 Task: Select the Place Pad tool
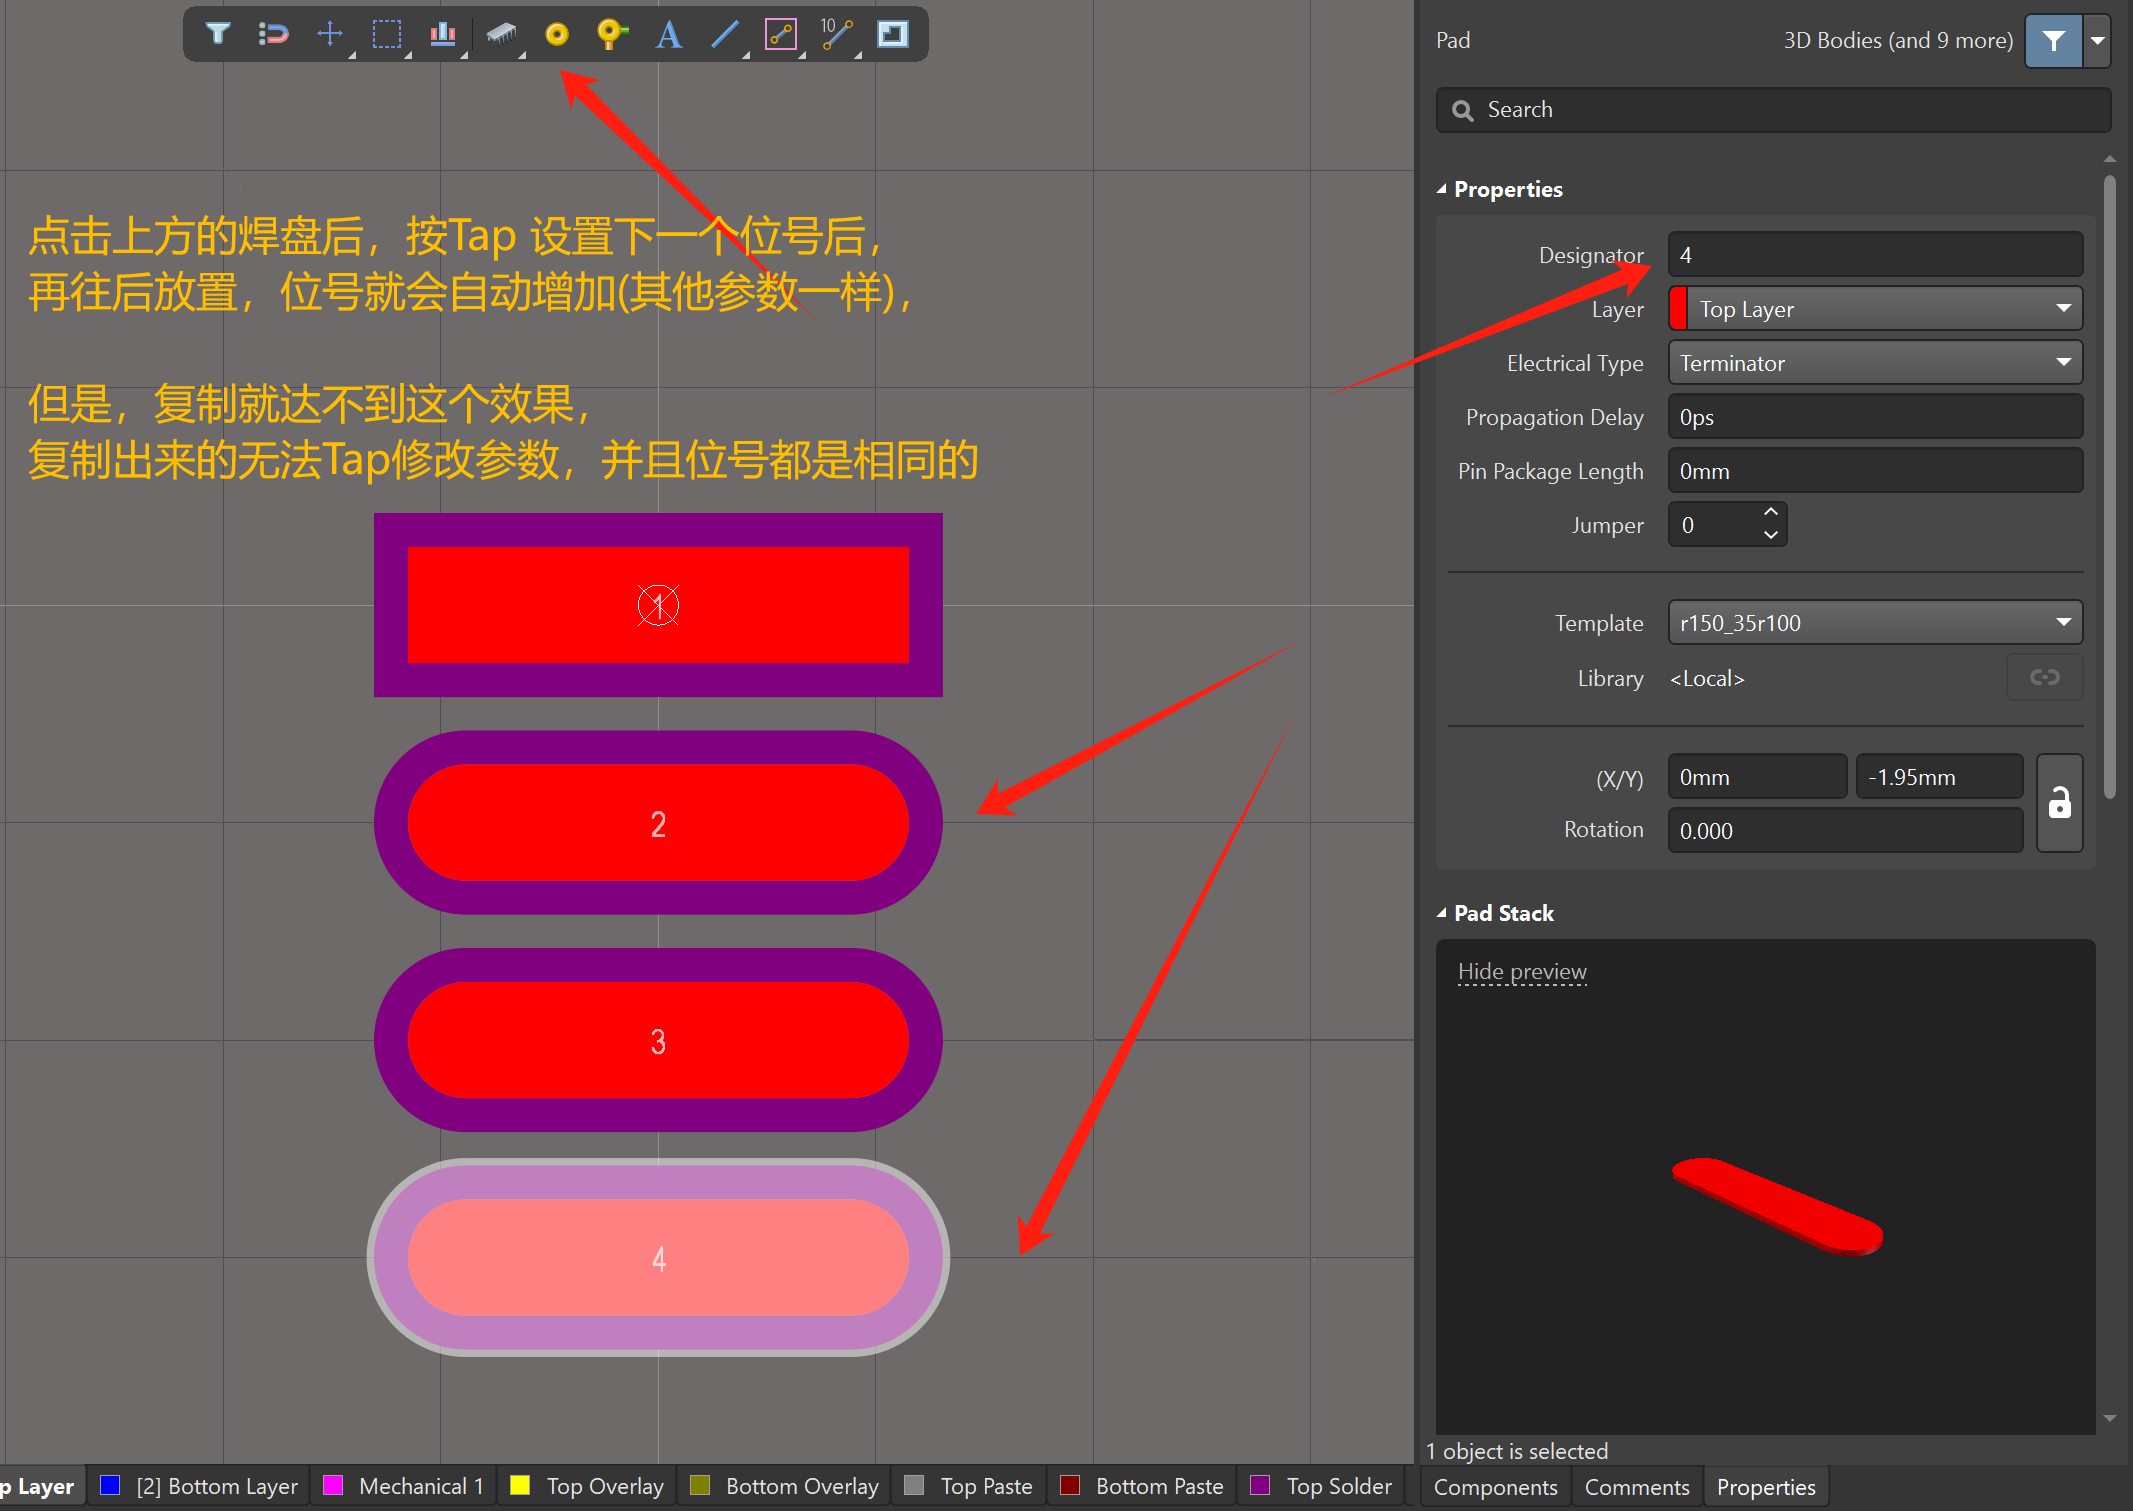click(x=557, y=35)
